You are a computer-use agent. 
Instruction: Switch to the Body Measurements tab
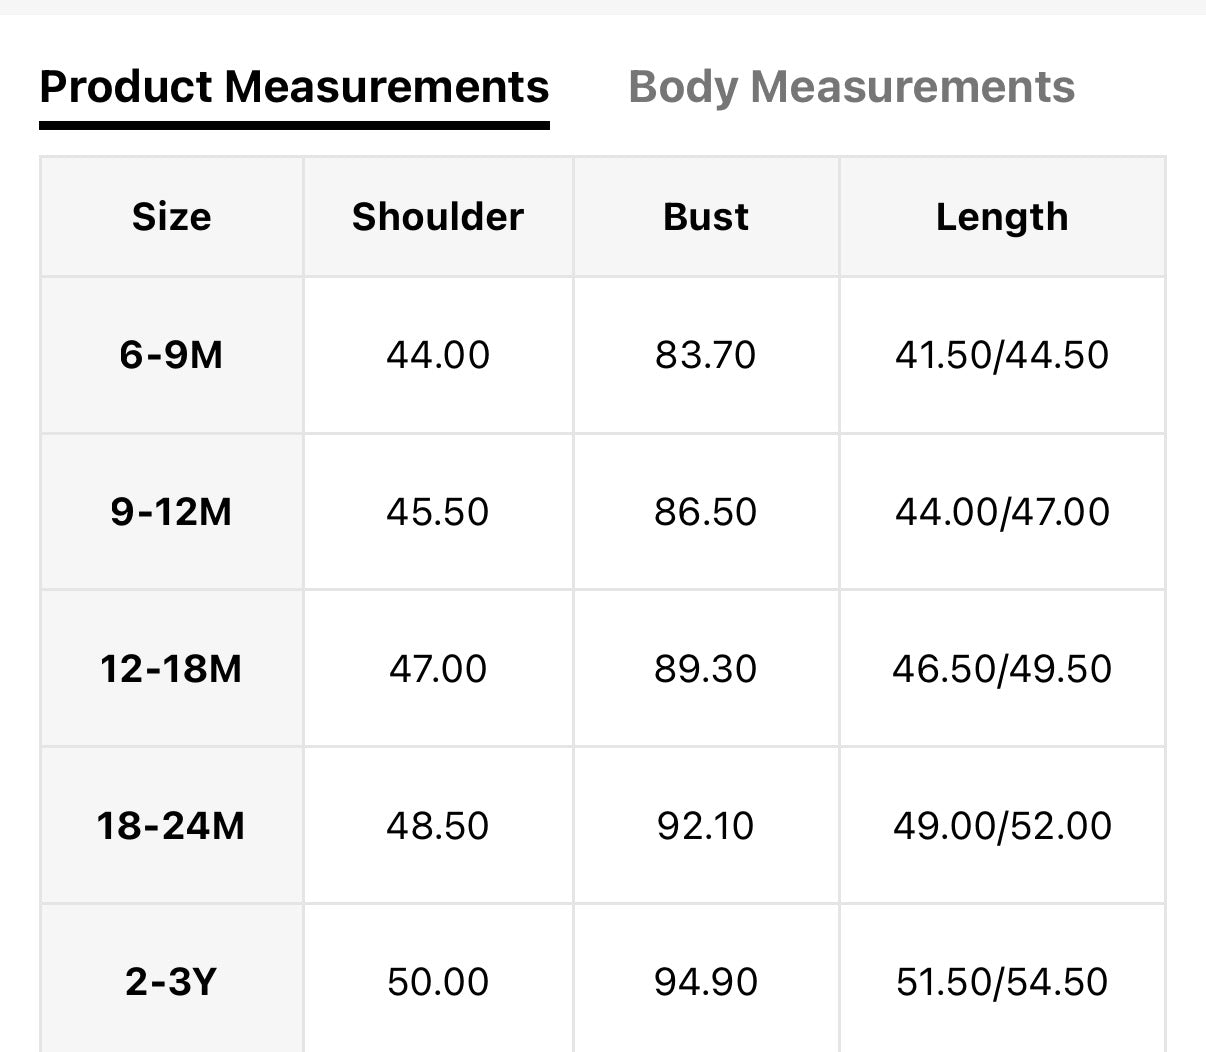tap(851, 87)
